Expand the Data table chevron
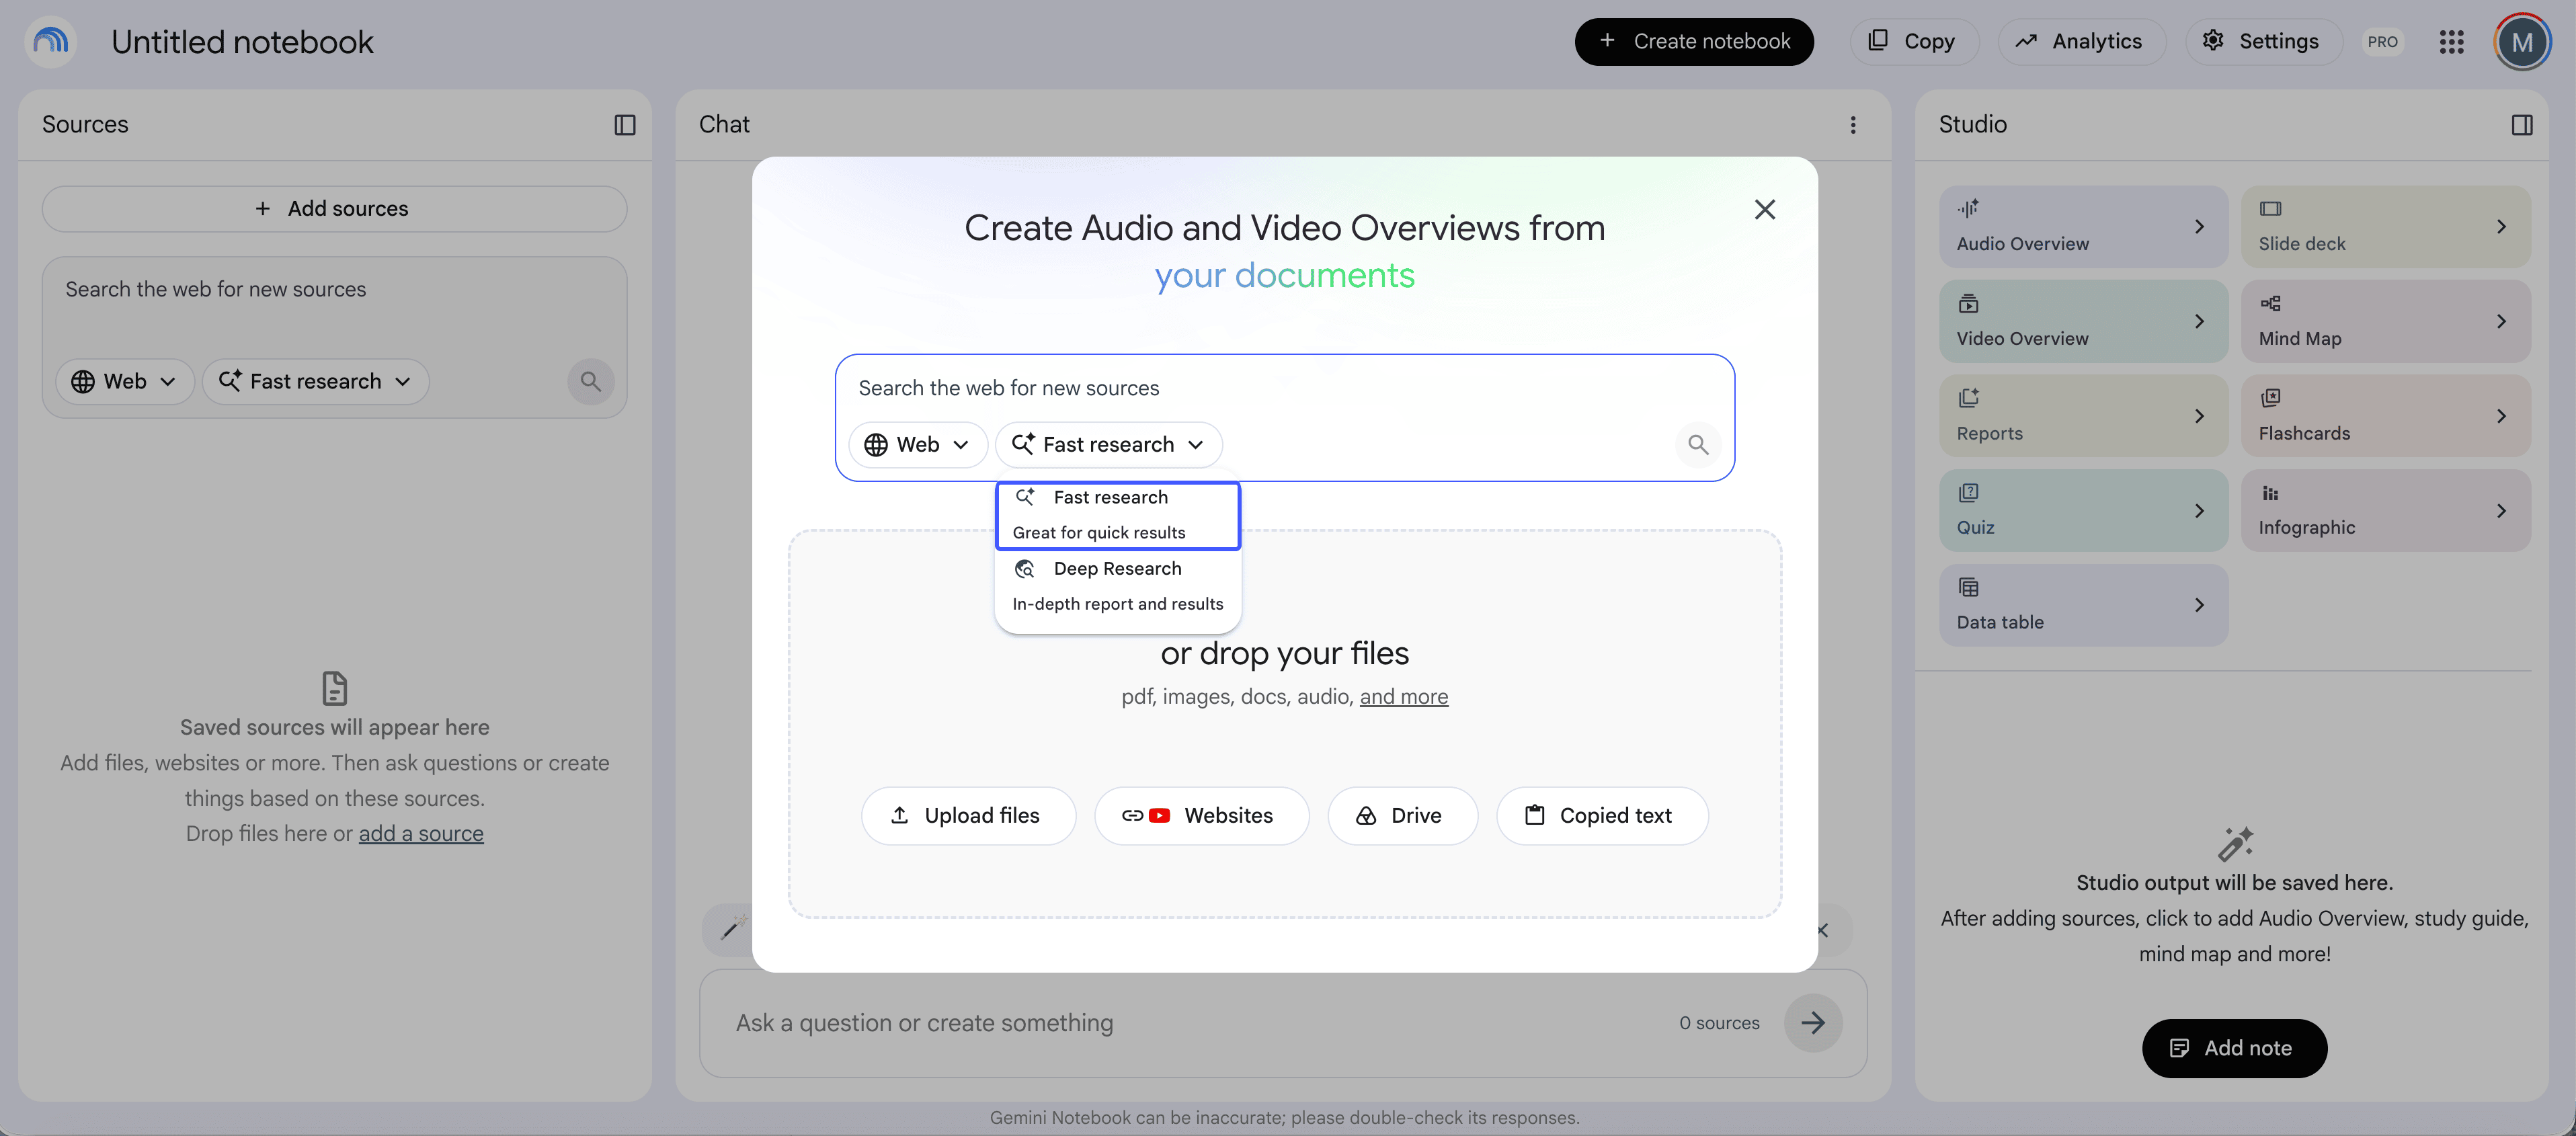The height and width of the screenshot is (1136, 2576). point(2199,605)
